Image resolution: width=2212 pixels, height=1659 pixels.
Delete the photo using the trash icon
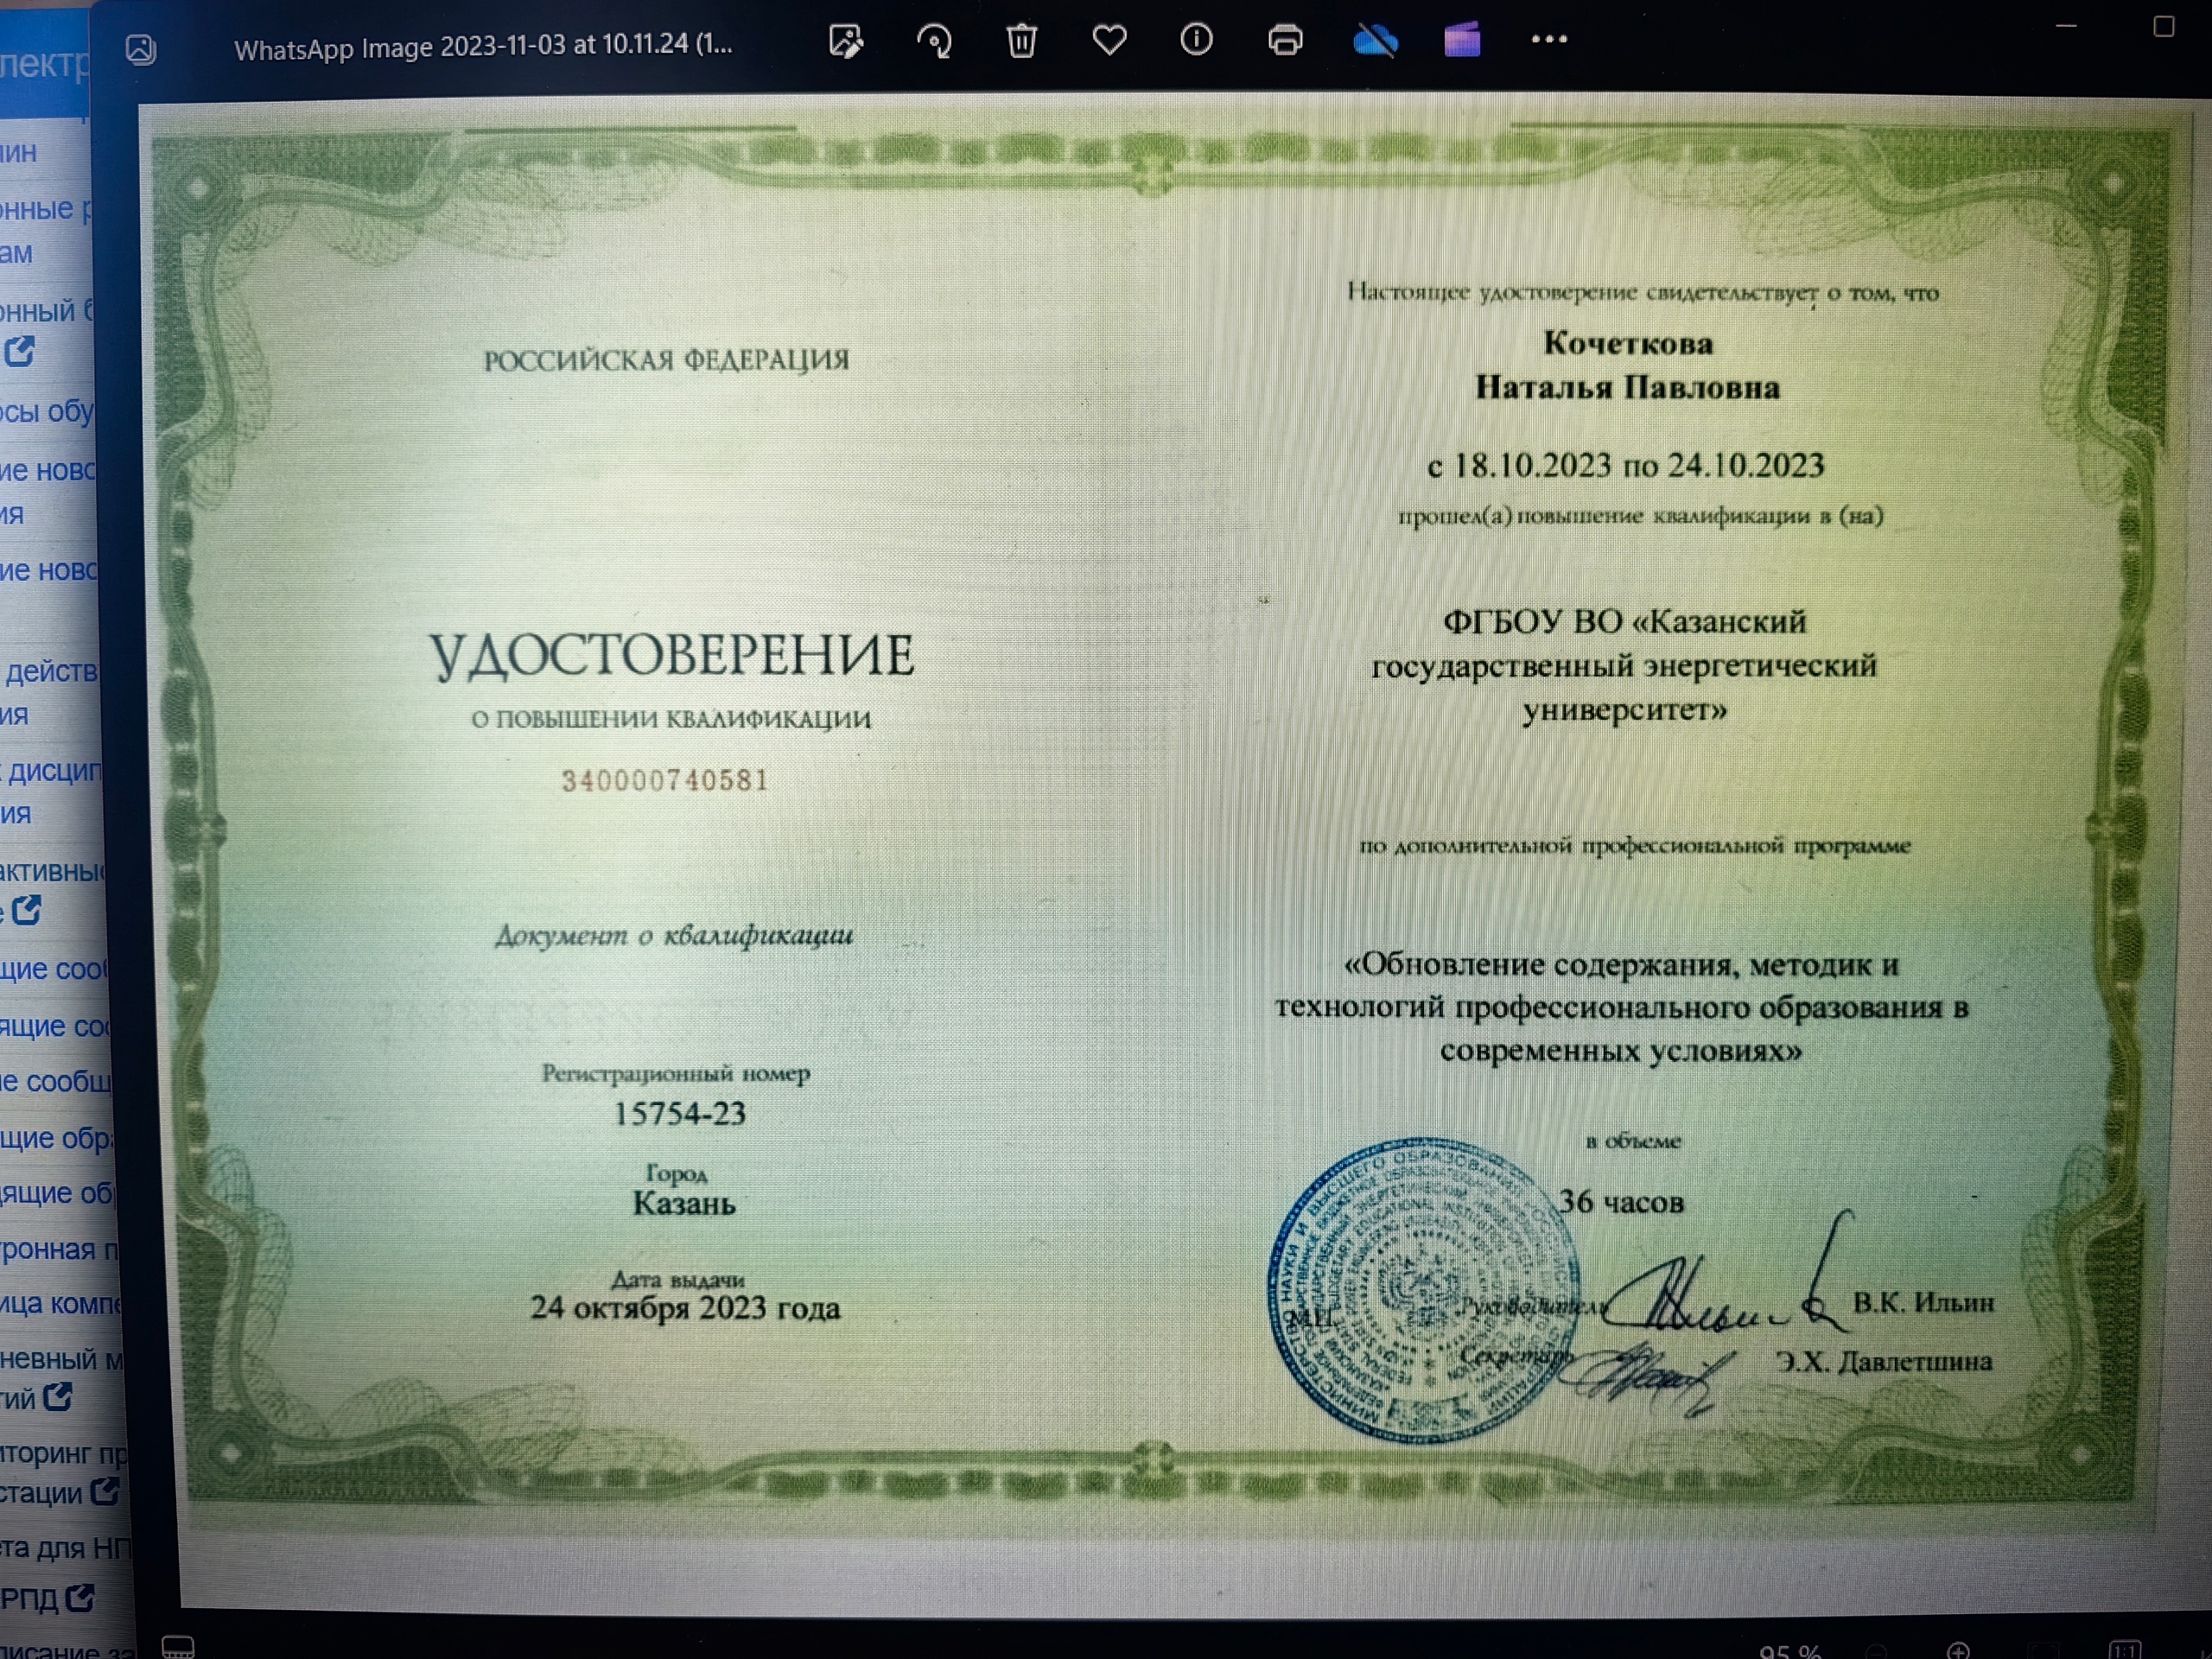1021,41
